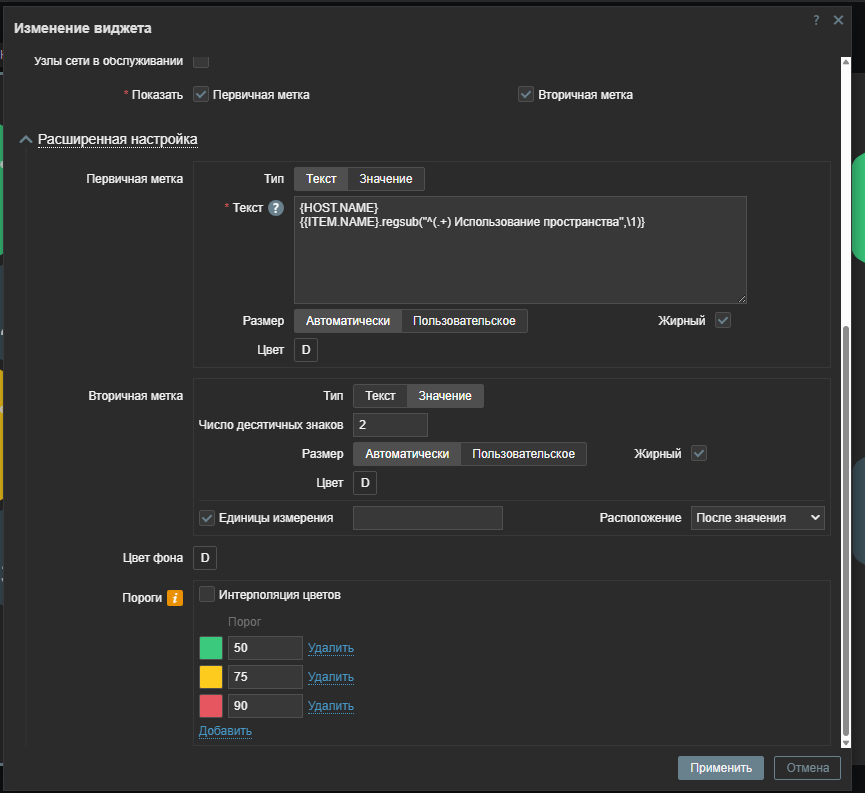Change the green threshold color swatch
The image size is (865, 793).
pos(211,648)
